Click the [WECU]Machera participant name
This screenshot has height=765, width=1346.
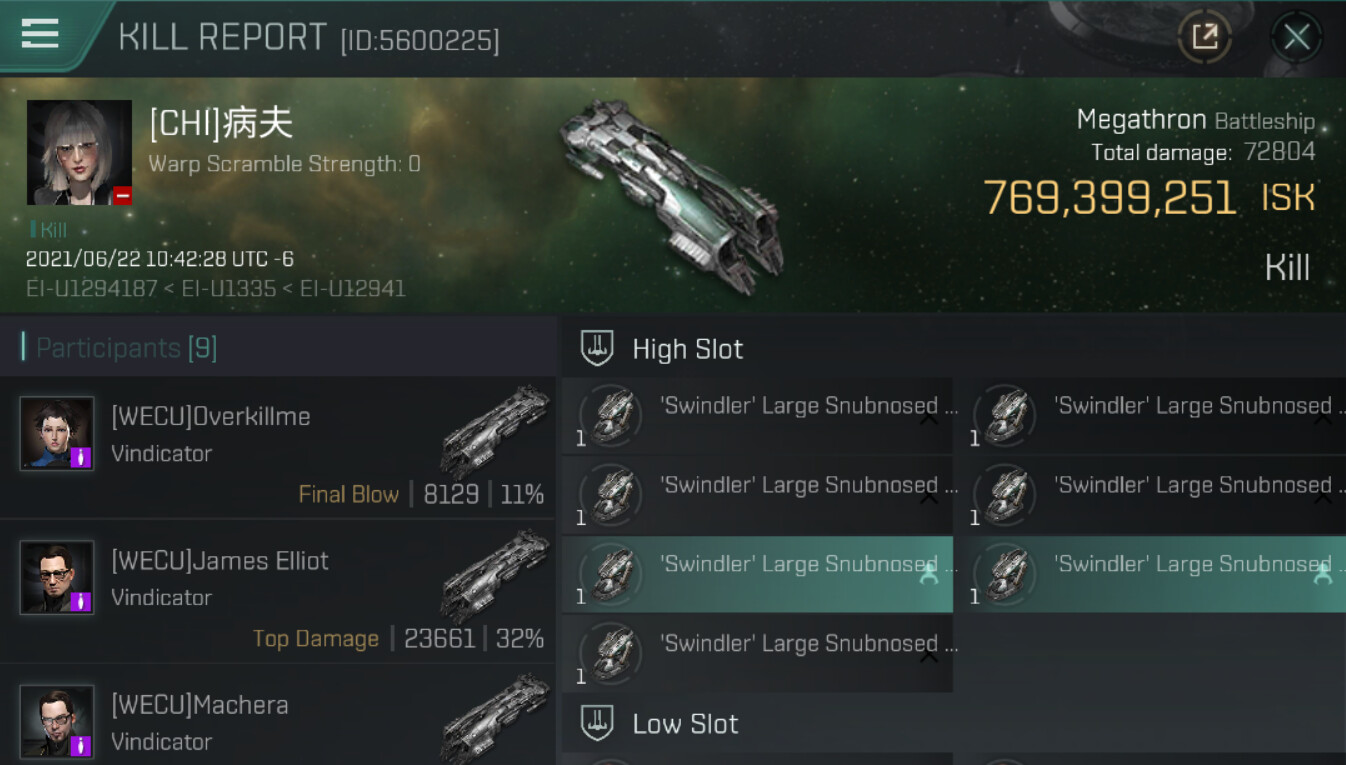(200, 705)
